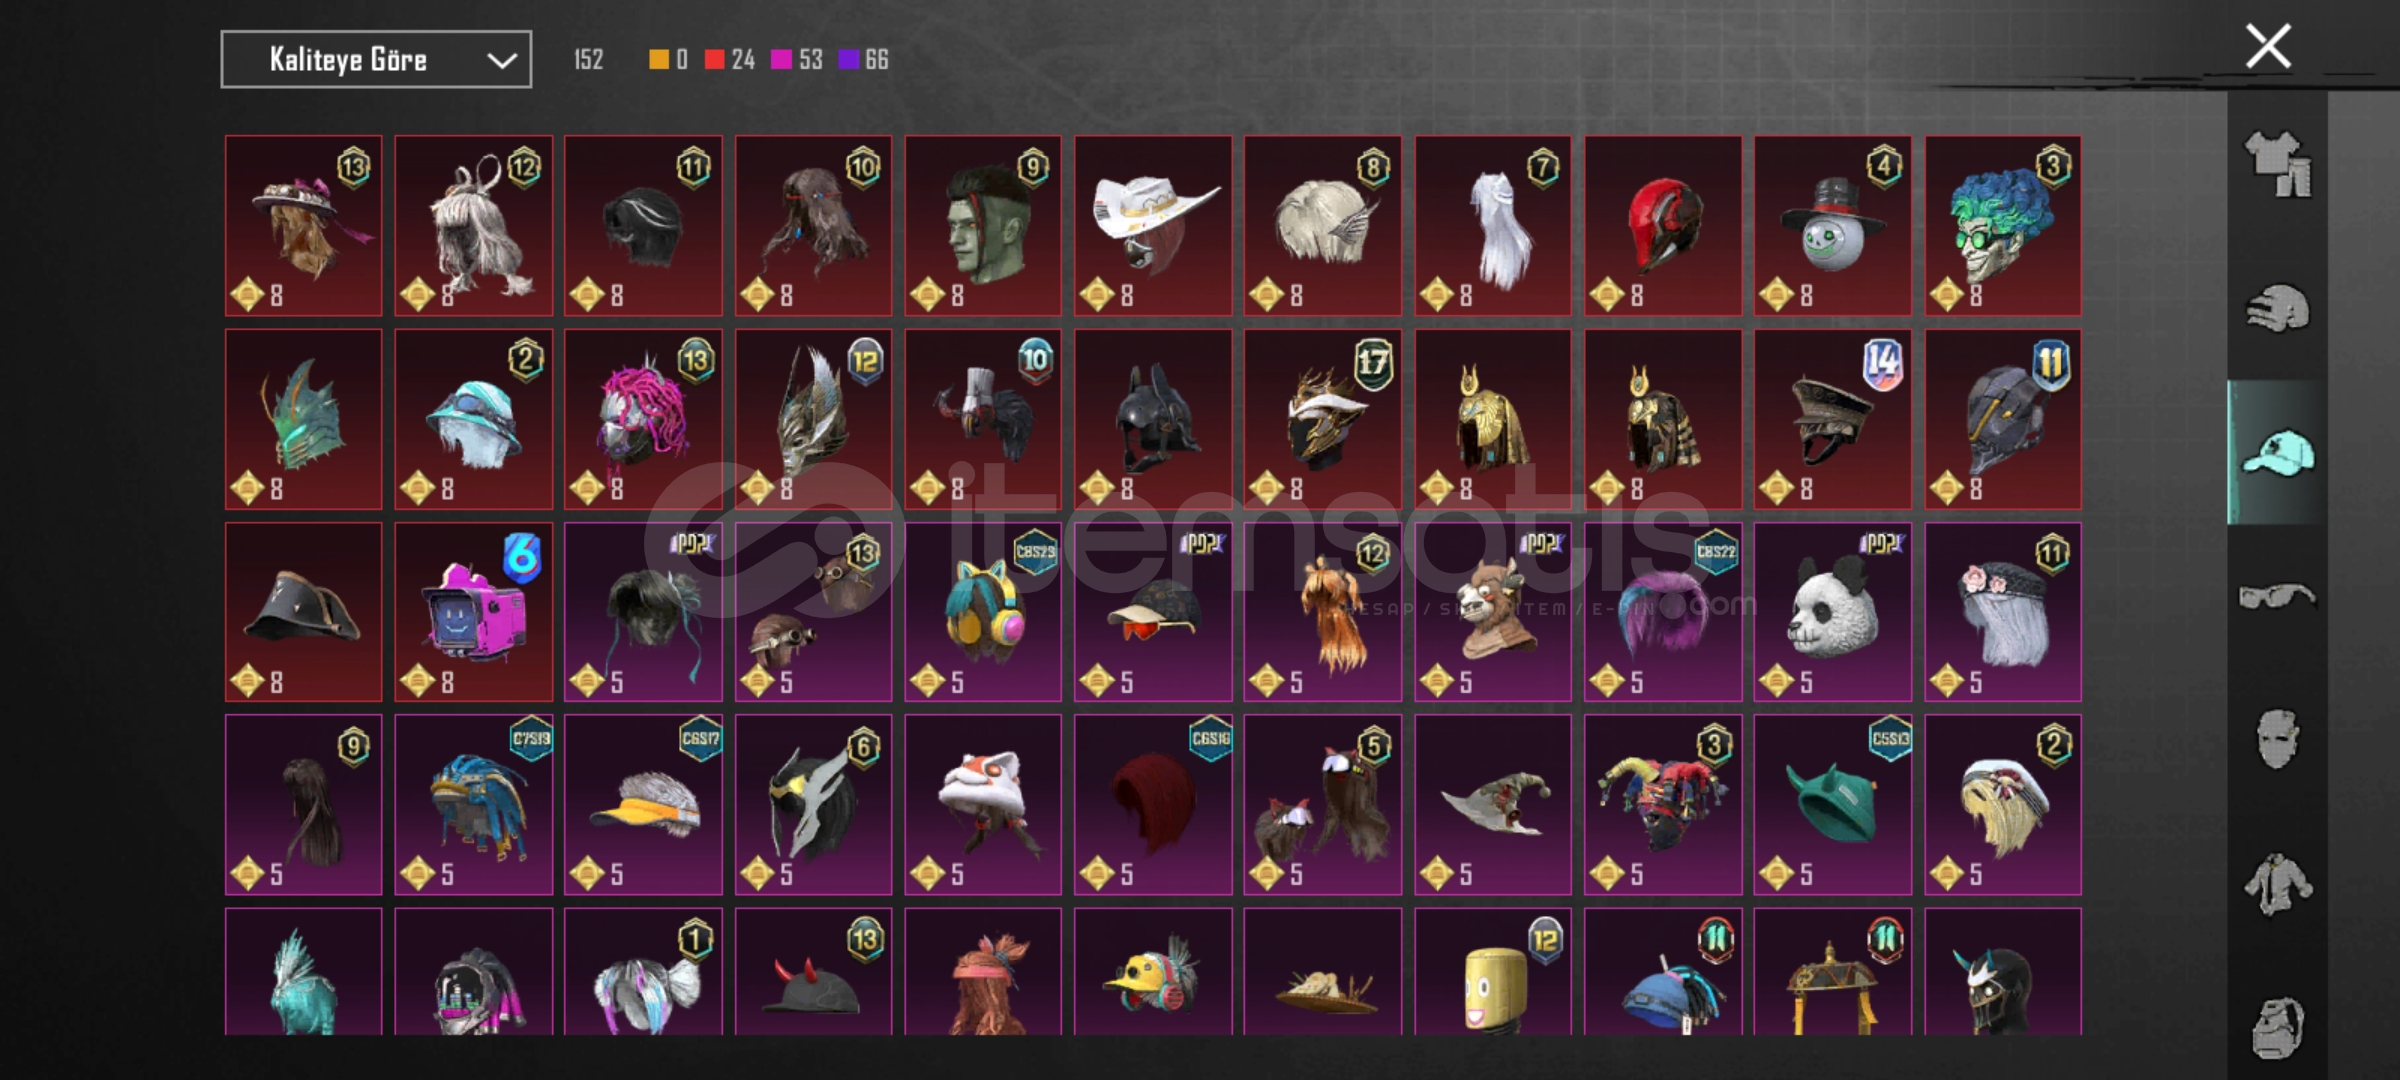
Task: Open the jacket category in sidebar
Action: tap(2277, 884)
